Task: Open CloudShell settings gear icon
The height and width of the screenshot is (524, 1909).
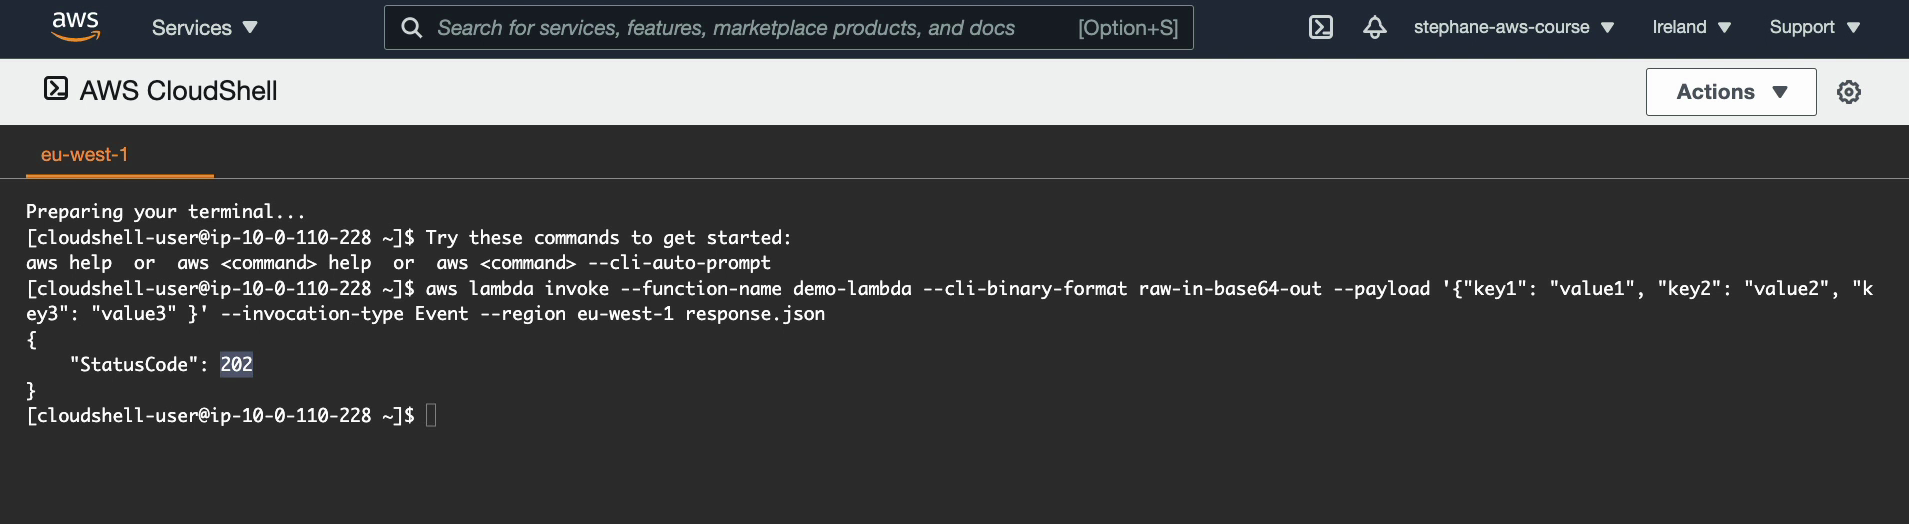Action: point(1849,92)
